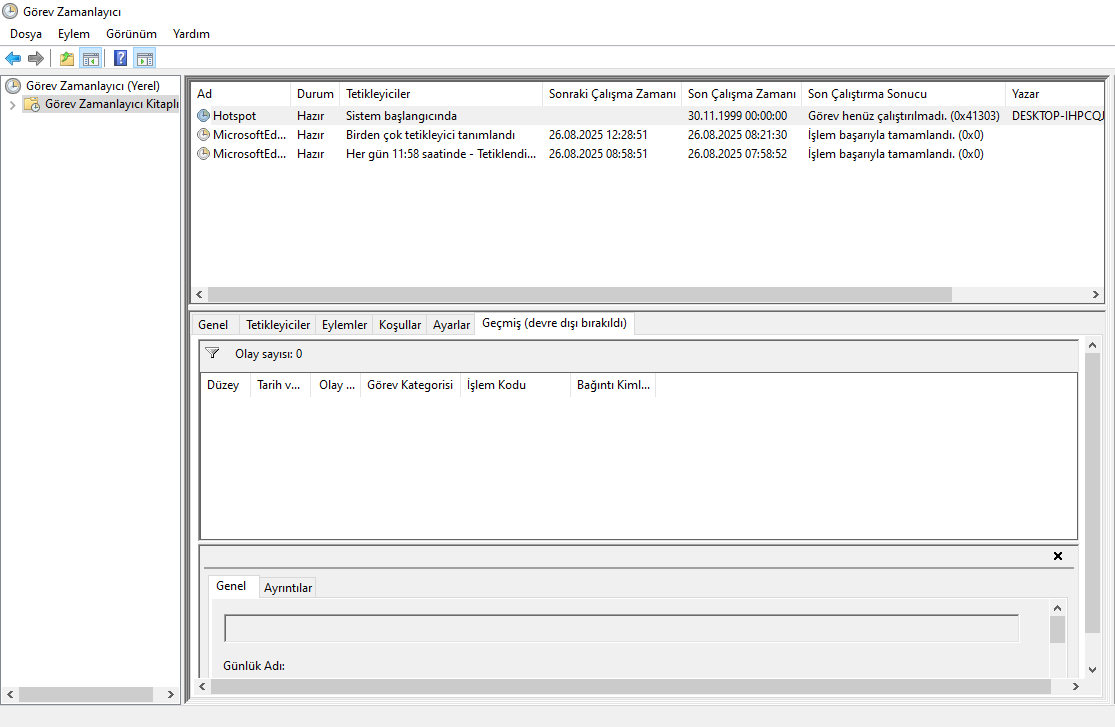Sort tasks by the Ad column header
Image resolution: width=1115 pixels, height=727 pixels.
click(240, 94)
